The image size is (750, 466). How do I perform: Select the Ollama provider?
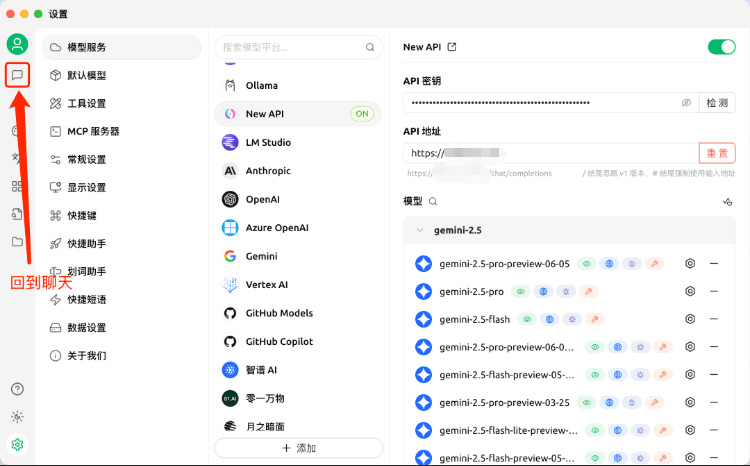click(x=298, y=86)
